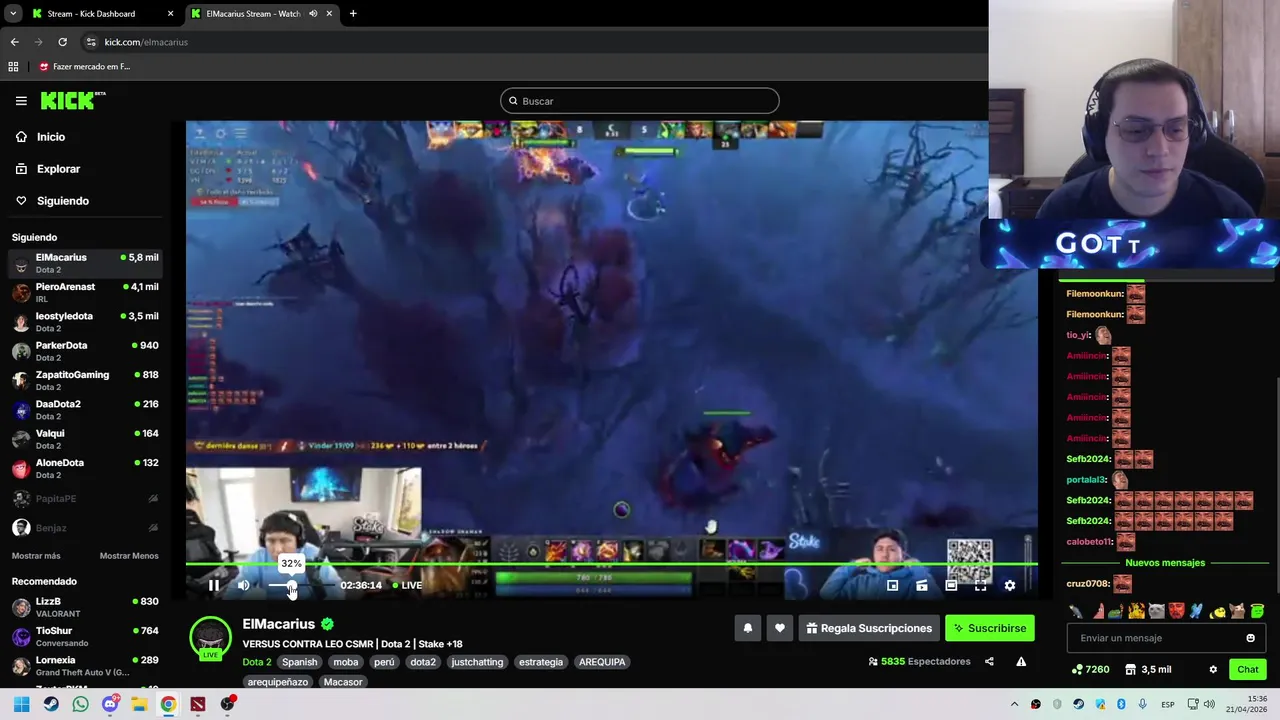Turn on notifications with the bell icon
Screen dimensions: 1280x720
747,628
